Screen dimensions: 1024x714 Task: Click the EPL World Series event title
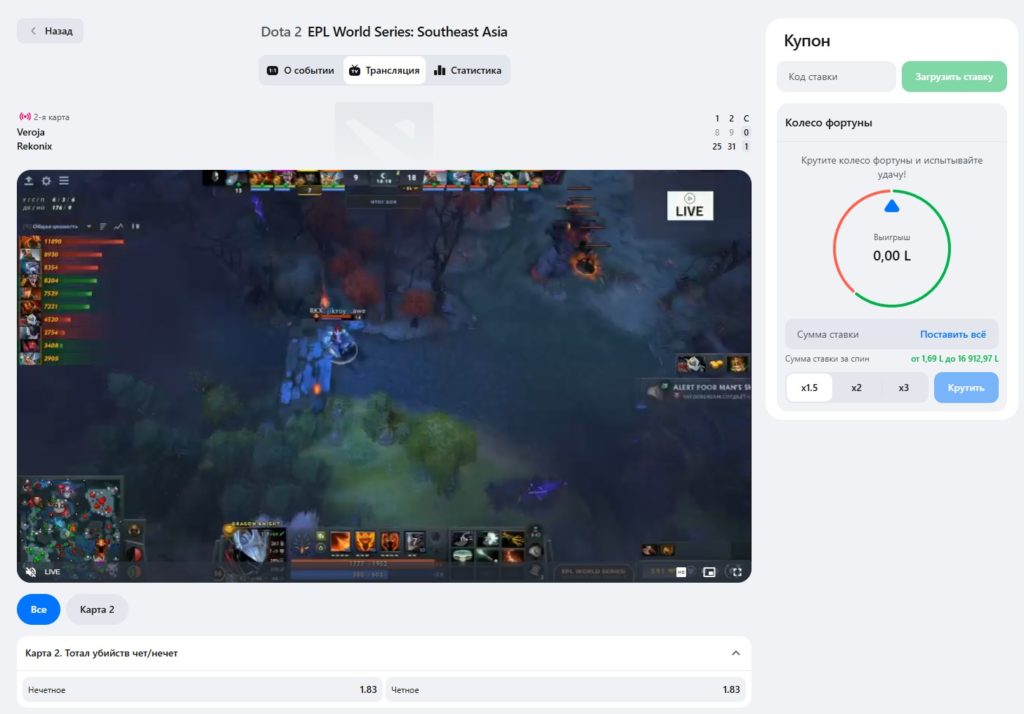408,32
